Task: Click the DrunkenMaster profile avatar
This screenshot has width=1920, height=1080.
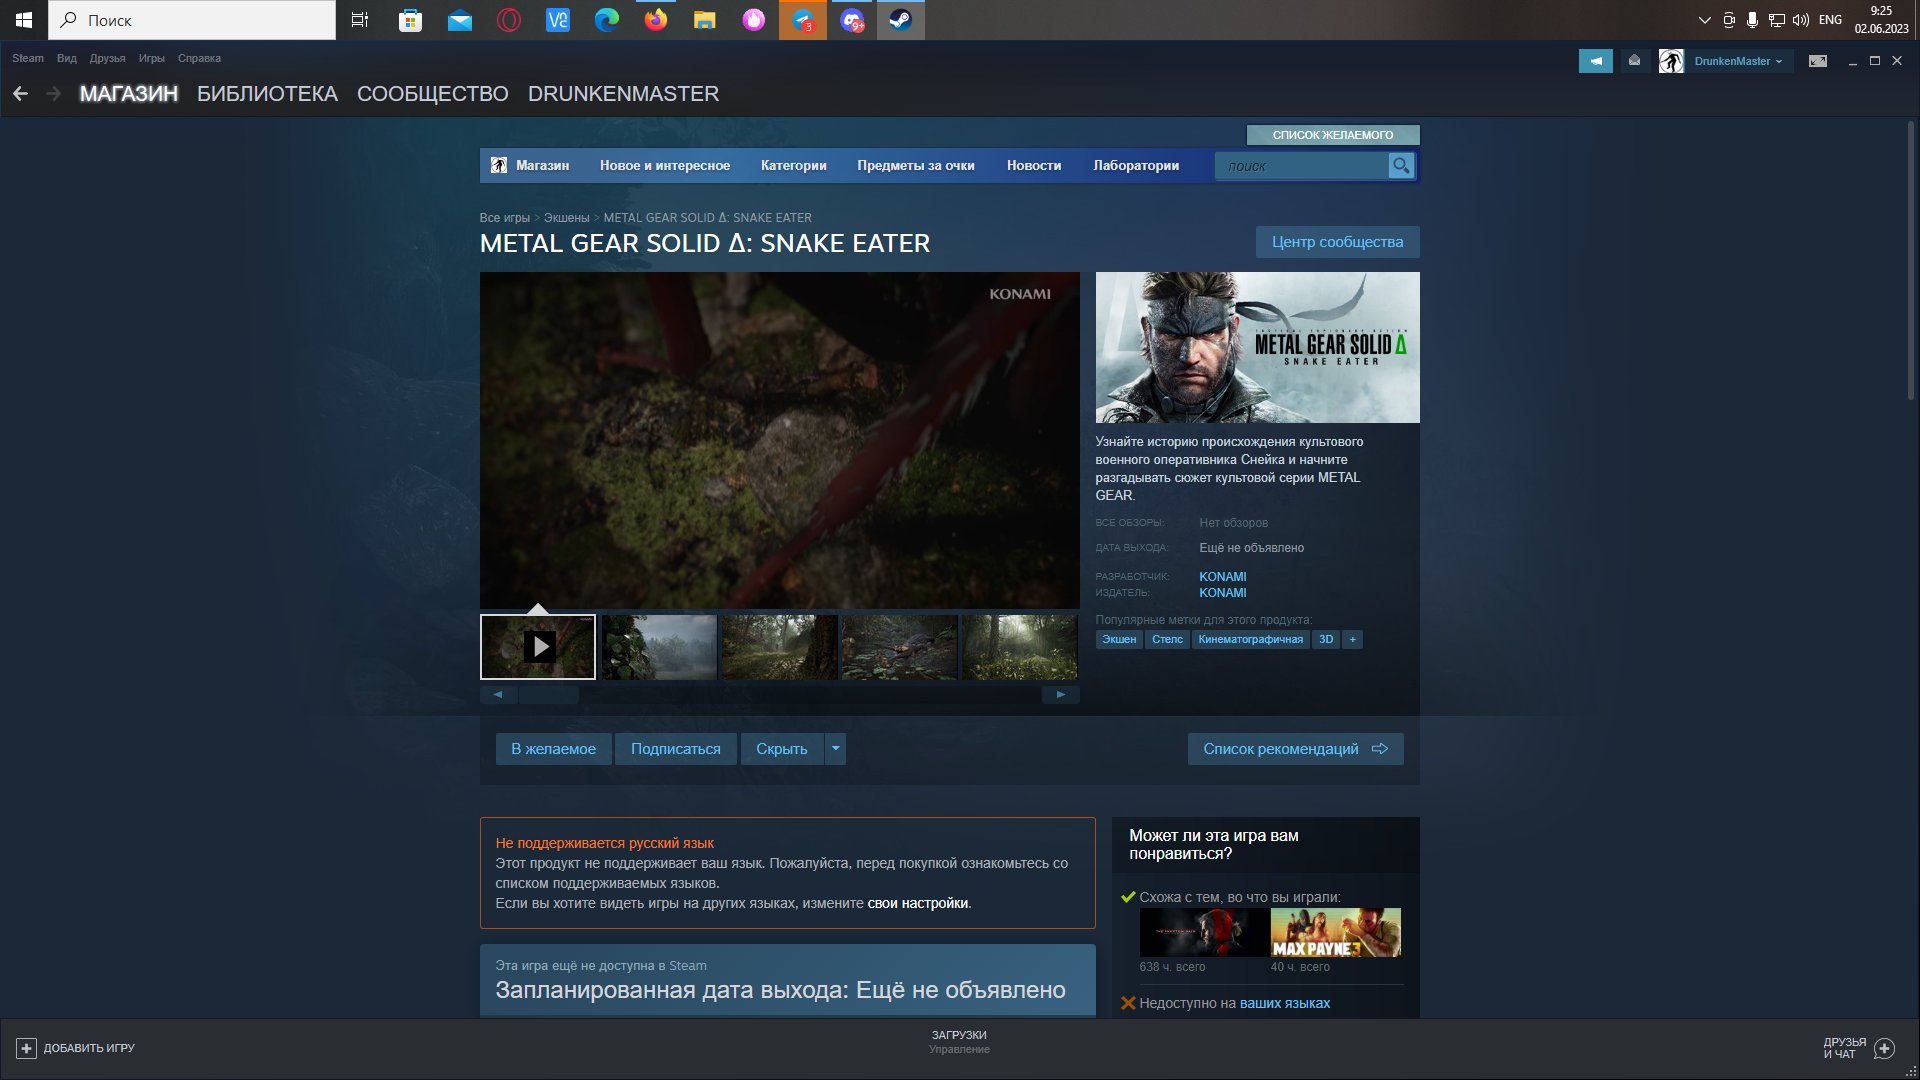Action: [x=1671, y=61]
